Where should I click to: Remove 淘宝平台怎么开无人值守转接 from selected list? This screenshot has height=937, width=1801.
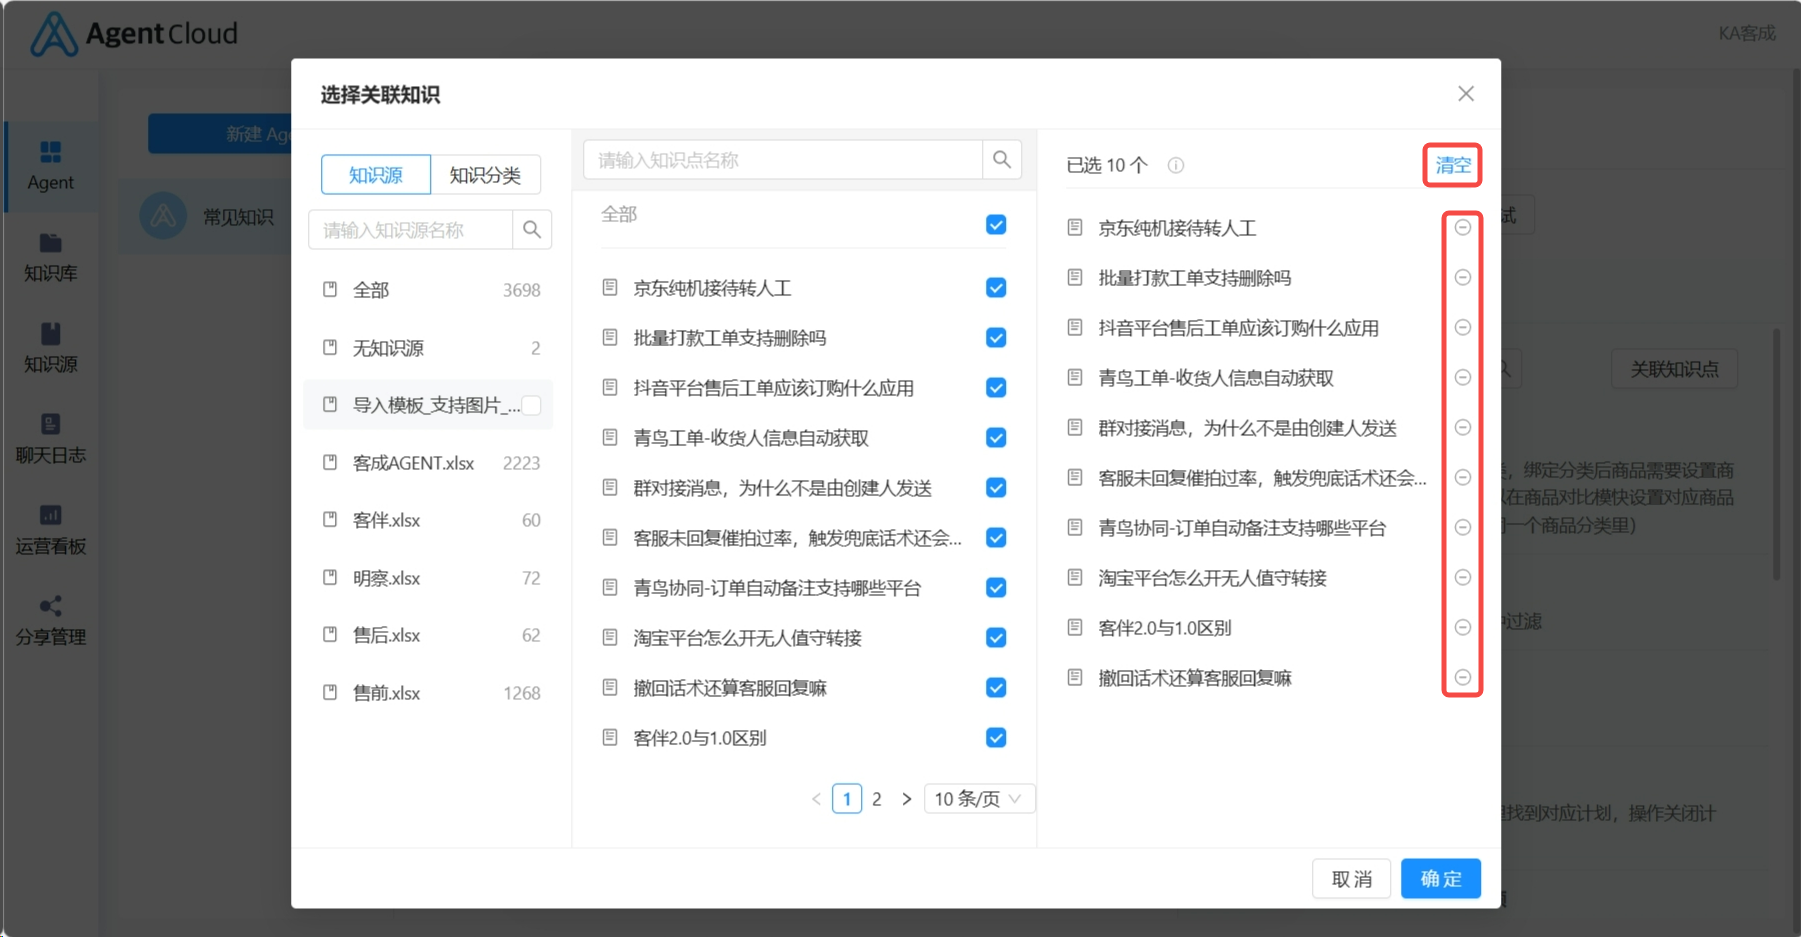(x=1462, y=578)
